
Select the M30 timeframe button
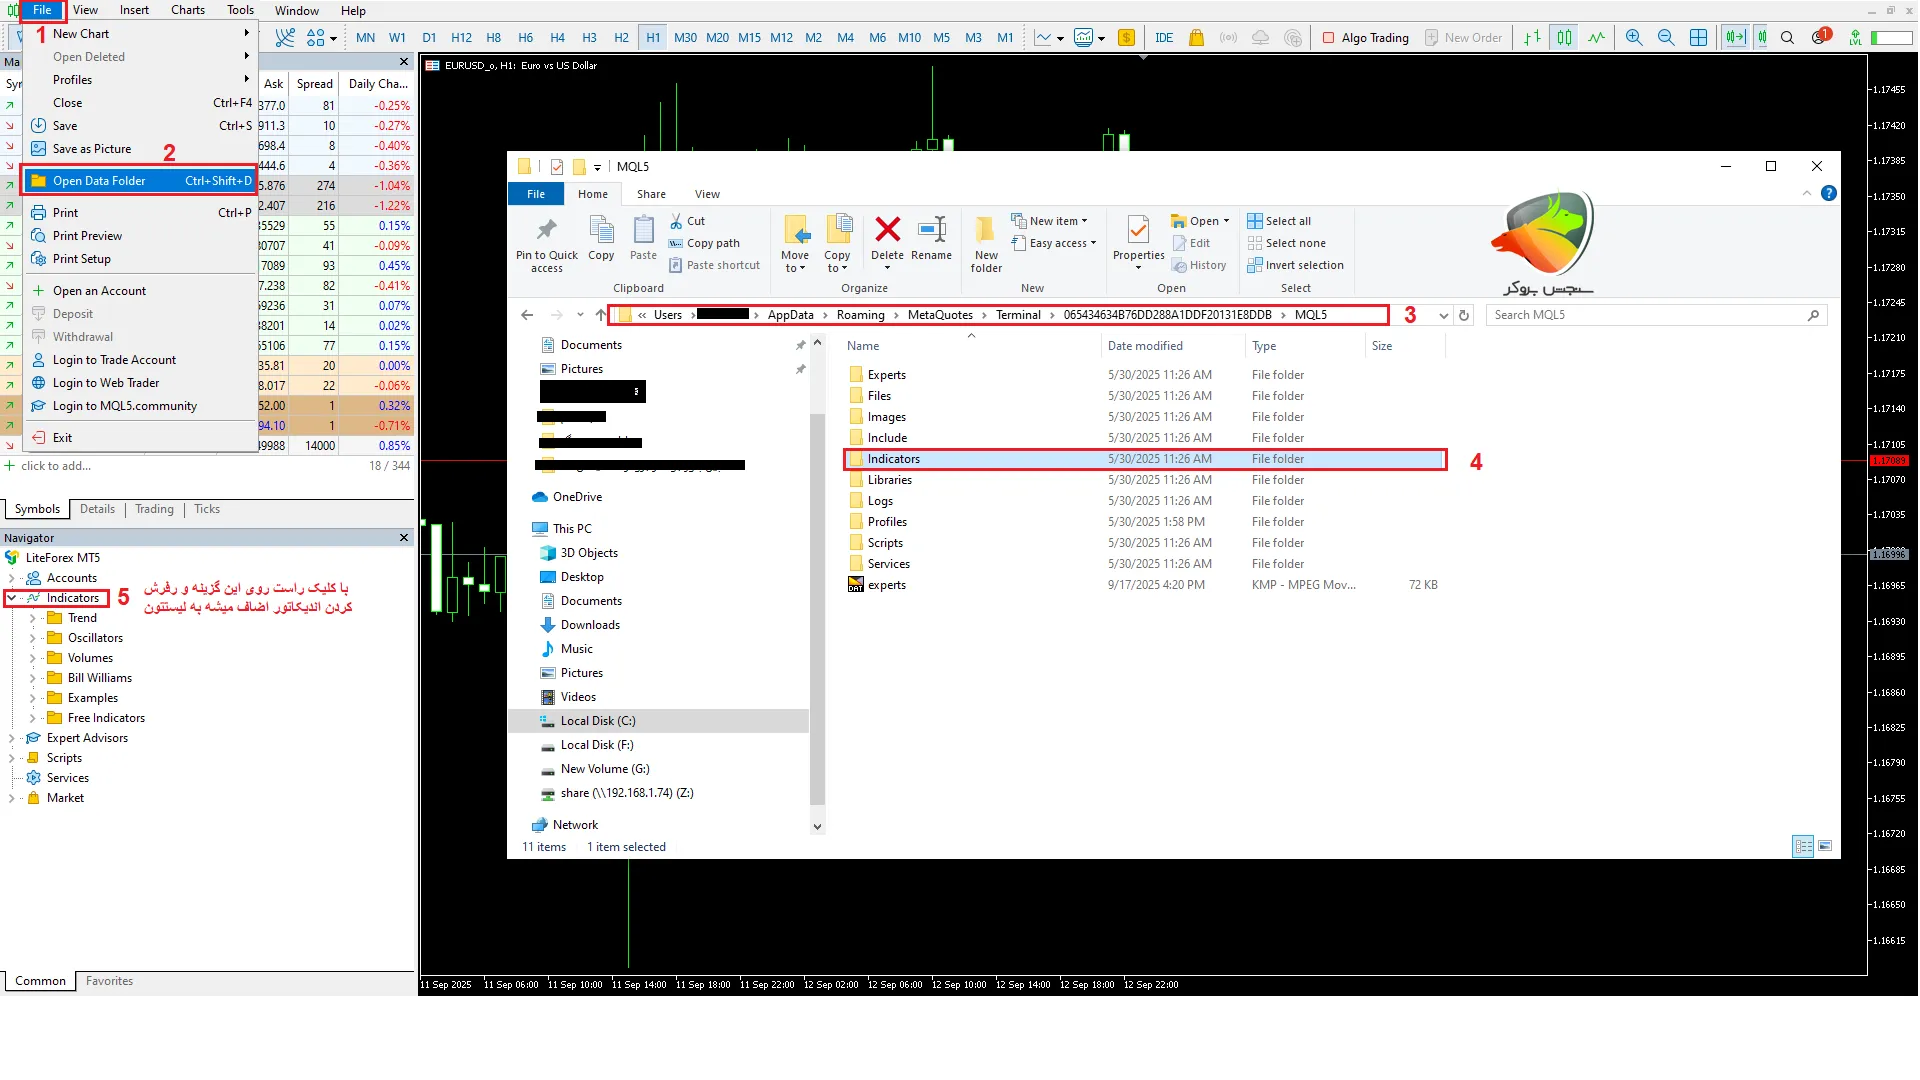pyautogui.click(x=685, y=38)
